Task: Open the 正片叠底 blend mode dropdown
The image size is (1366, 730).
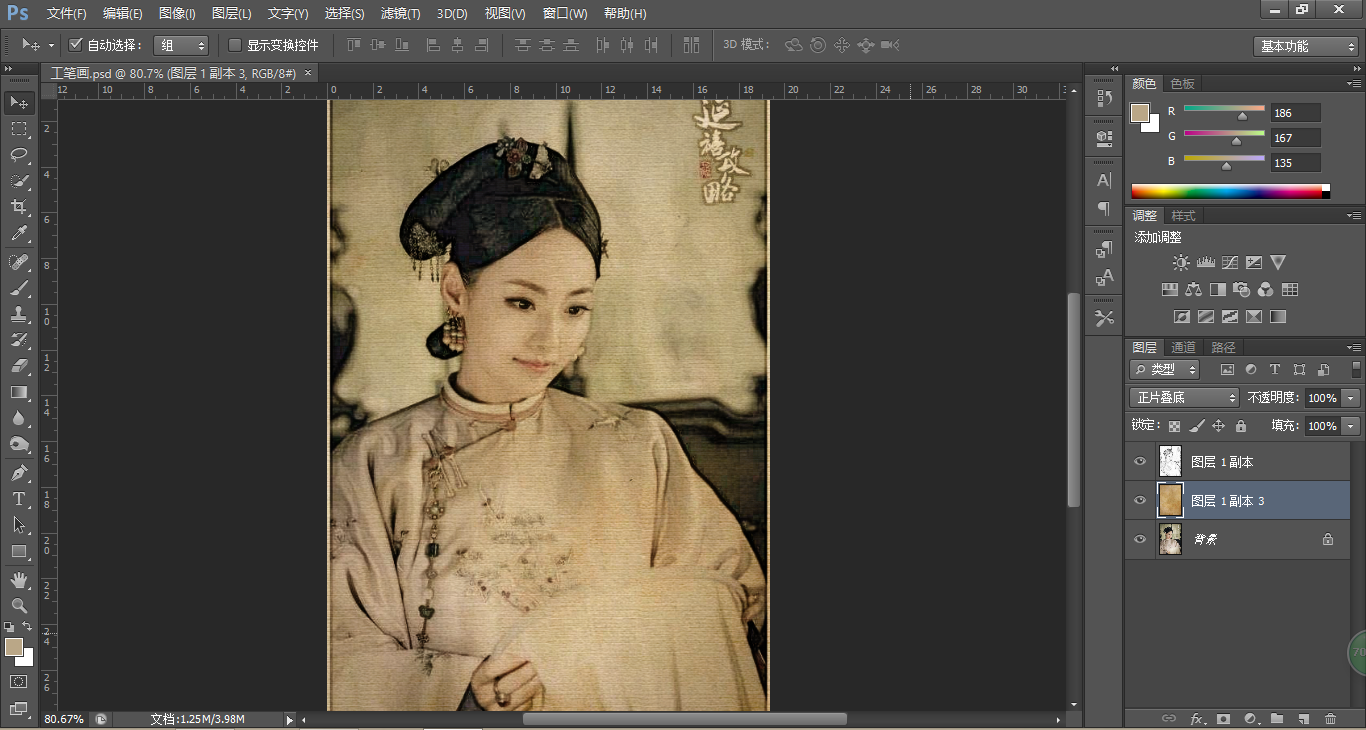Action: coord(1184,397)
